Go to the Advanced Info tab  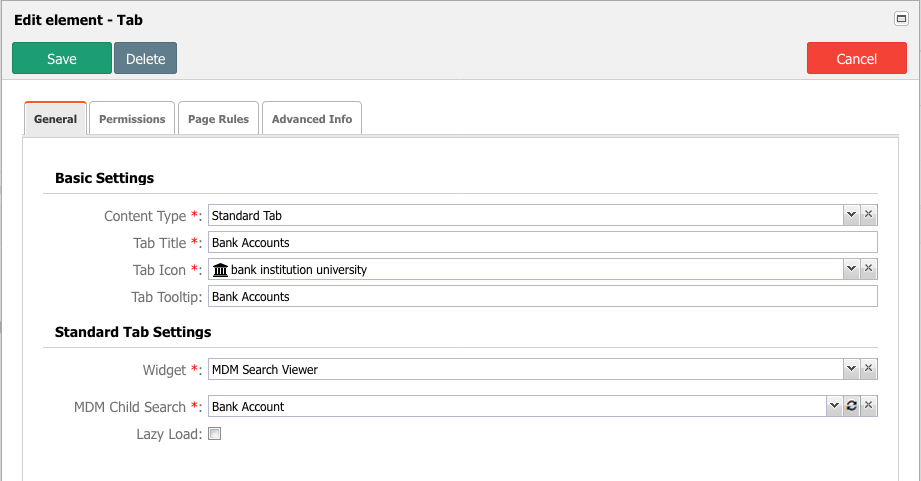(x=312, y=119)
